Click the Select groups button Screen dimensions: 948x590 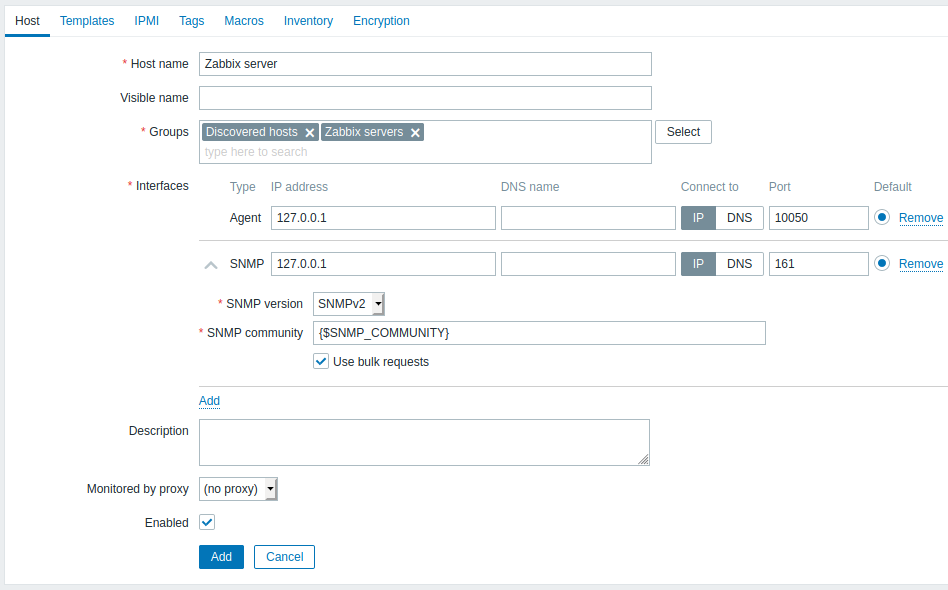(x=683, y=132)
